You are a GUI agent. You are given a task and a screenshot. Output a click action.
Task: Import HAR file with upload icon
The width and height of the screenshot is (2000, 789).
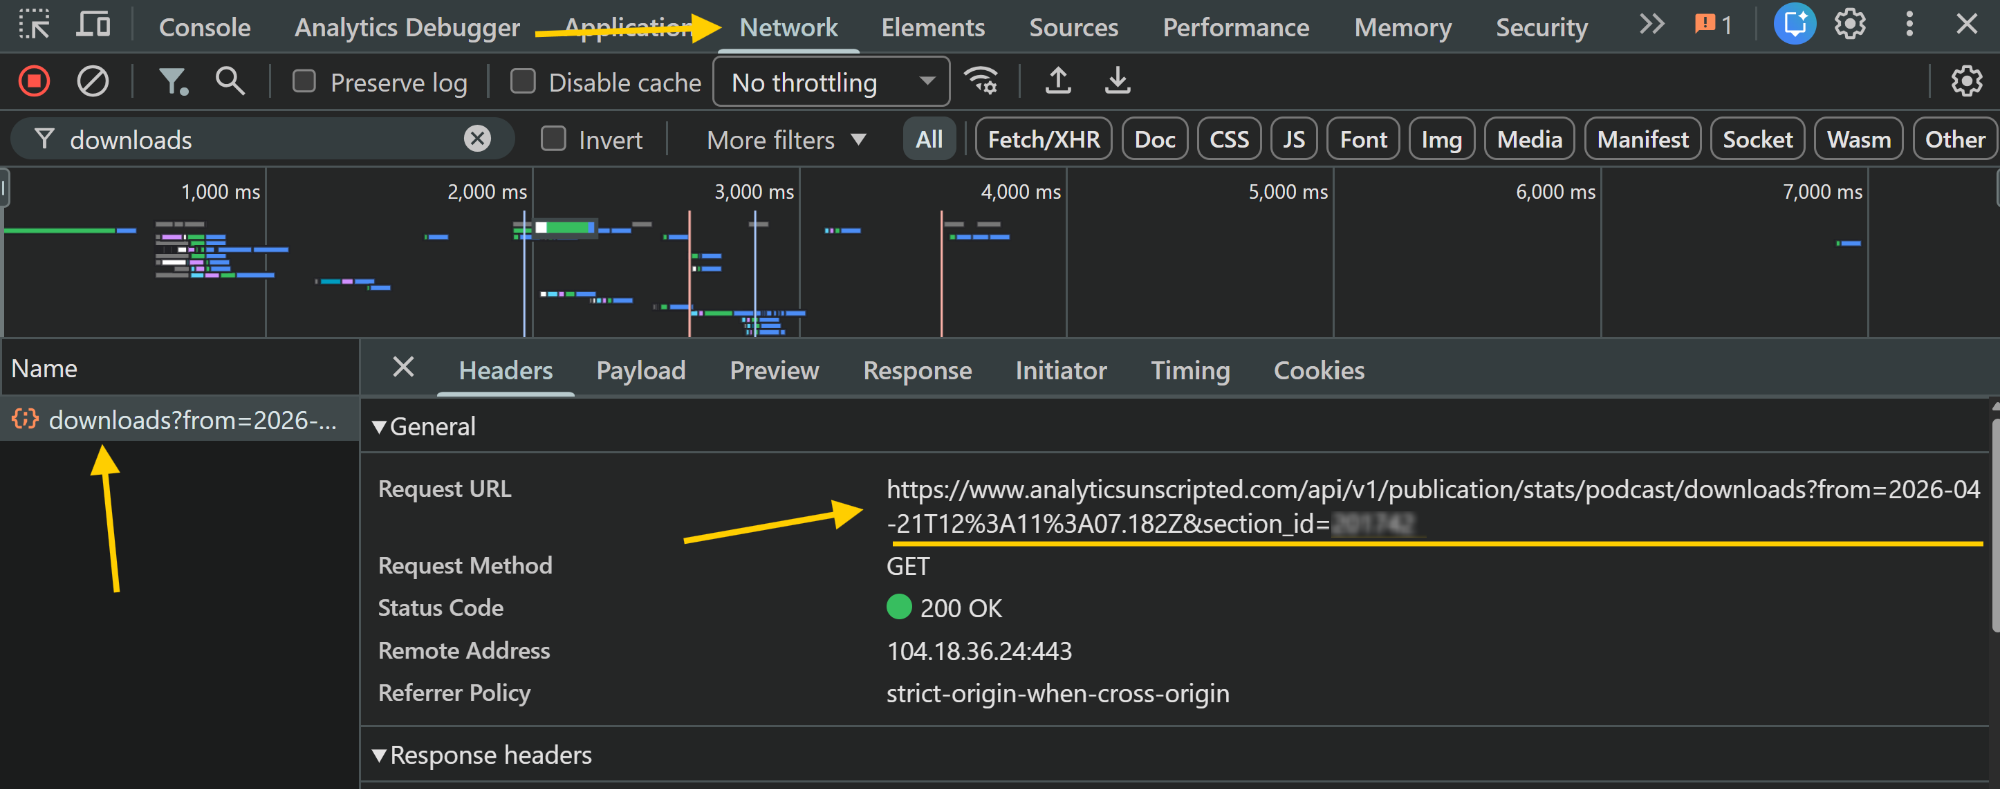1058,81
